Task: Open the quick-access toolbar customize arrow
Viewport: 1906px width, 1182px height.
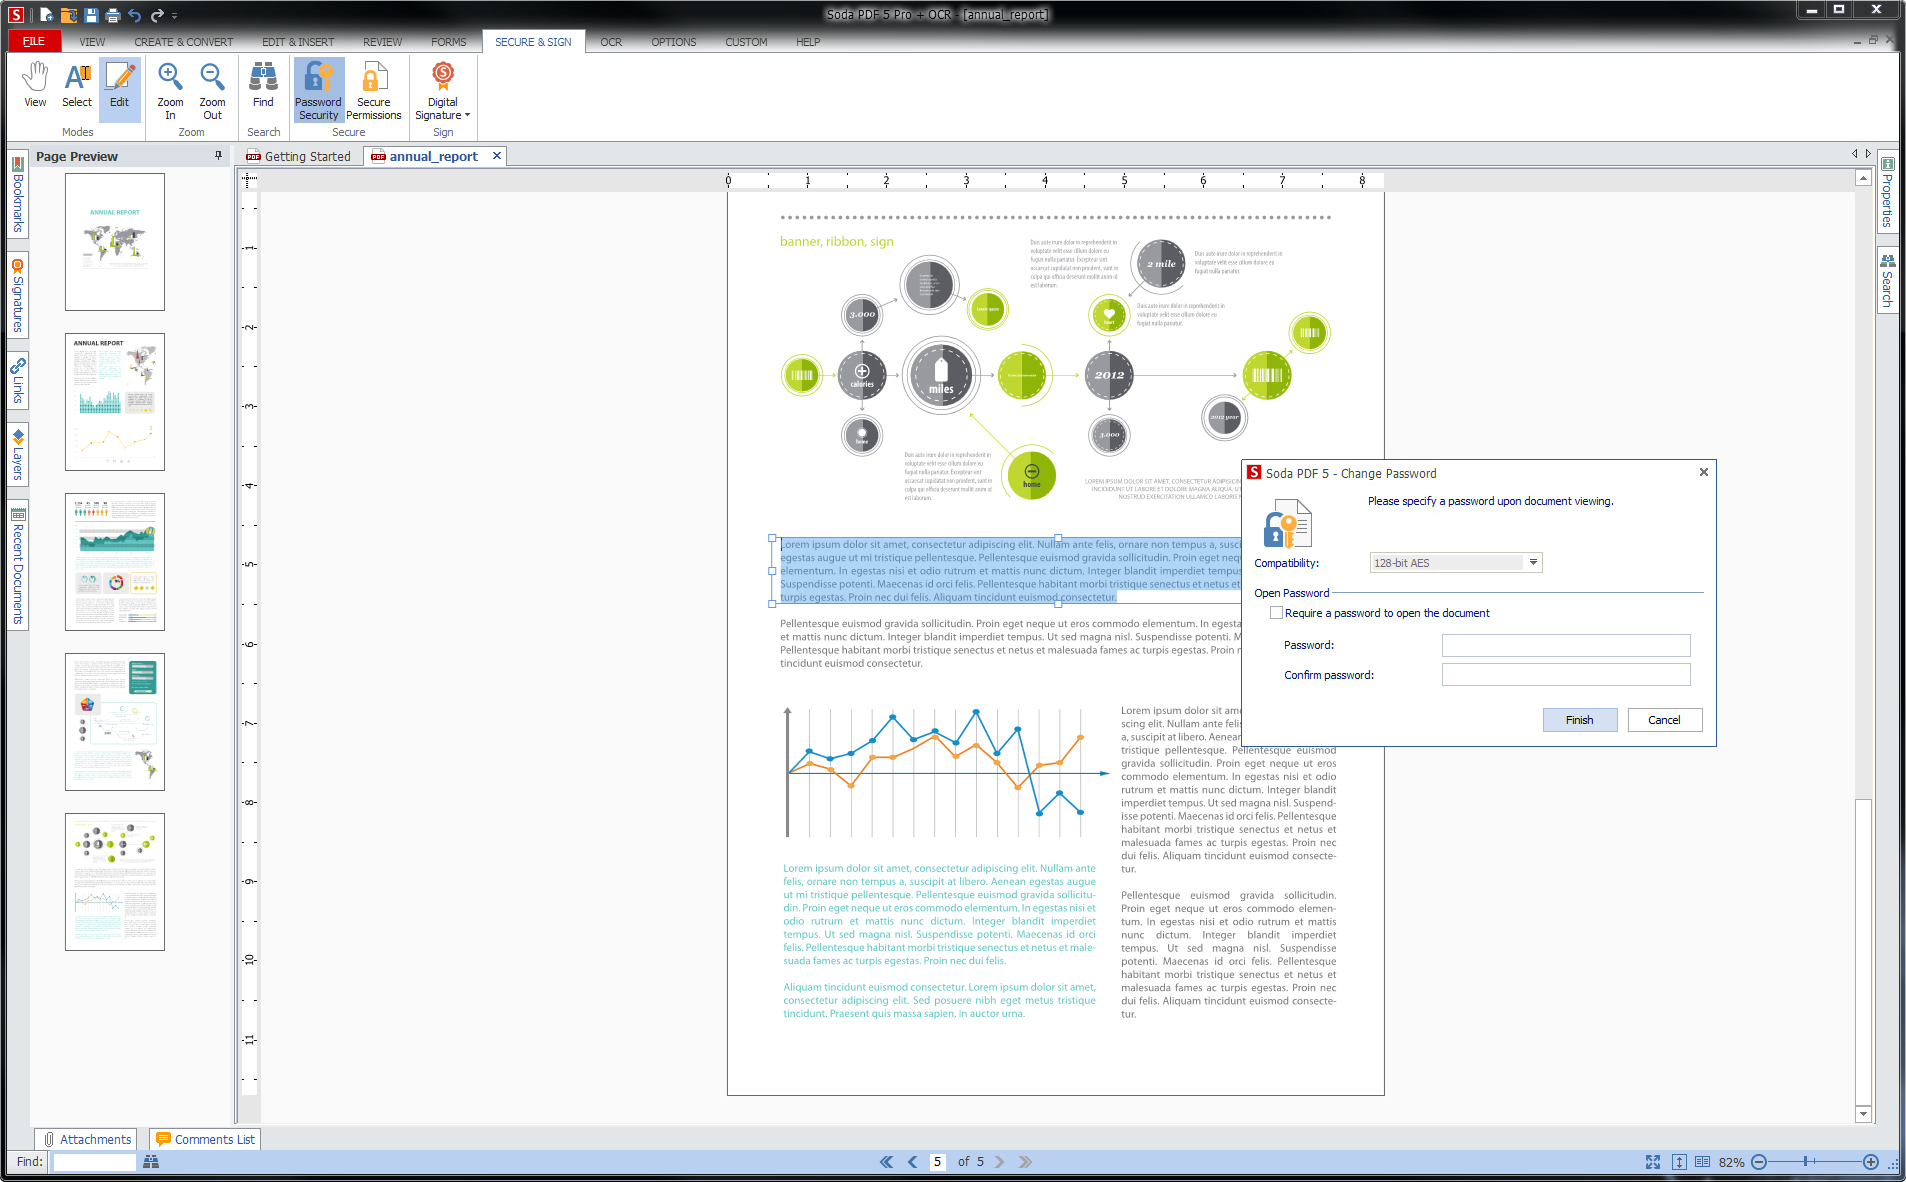Action: coord(175,15)
